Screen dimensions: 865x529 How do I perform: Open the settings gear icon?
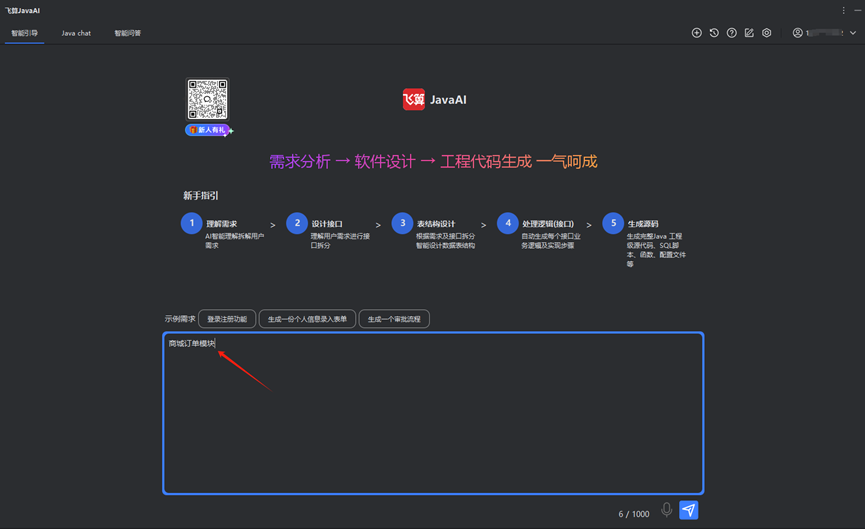767,33
